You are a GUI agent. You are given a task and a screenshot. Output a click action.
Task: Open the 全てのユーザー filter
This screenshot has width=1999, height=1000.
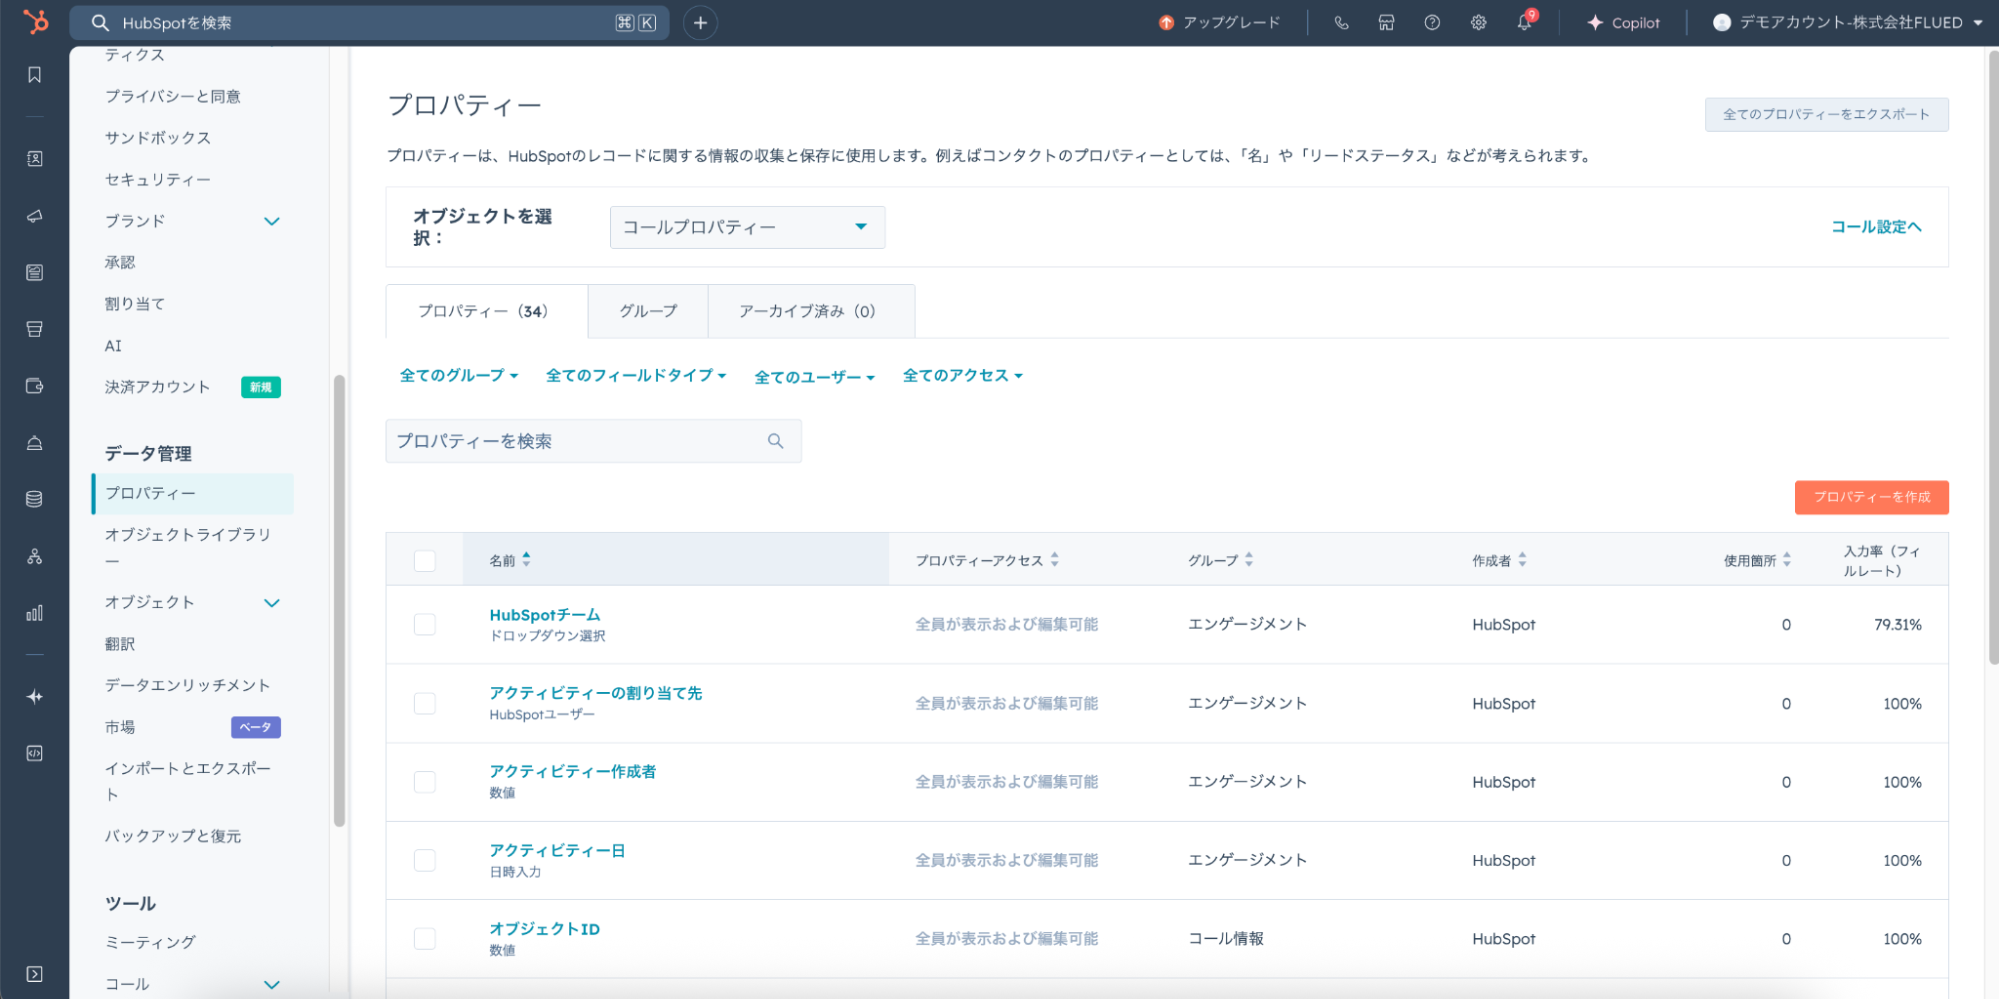coord(815,377)
